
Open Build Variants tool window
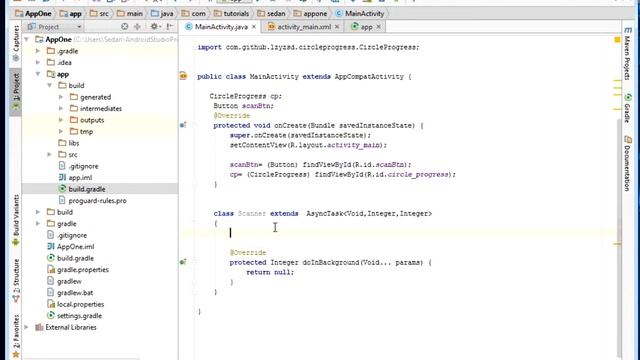(16, 220)
